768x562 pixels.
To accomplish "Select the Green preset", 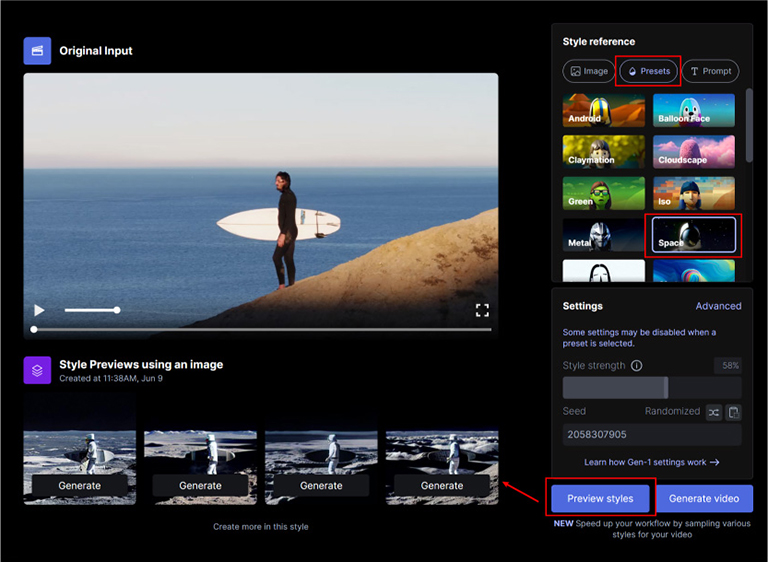I will click(x=603, y=194).
